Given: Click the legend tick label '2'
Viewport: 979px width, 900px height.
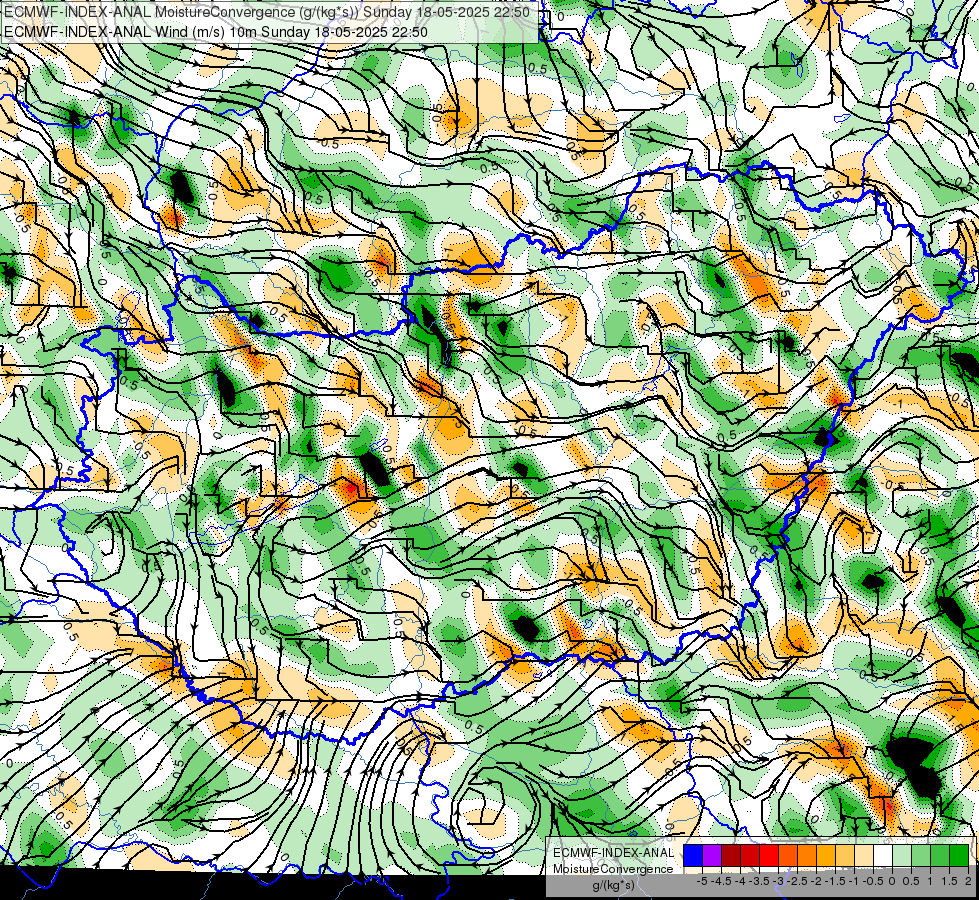Looking at the screenshot, I should click(x=968, y=881).
